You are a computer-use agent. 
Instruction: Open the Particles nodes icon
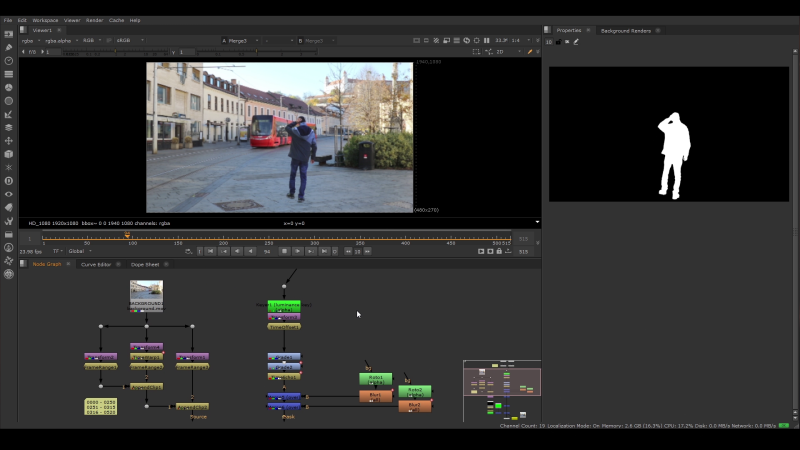tap(9, 167)
